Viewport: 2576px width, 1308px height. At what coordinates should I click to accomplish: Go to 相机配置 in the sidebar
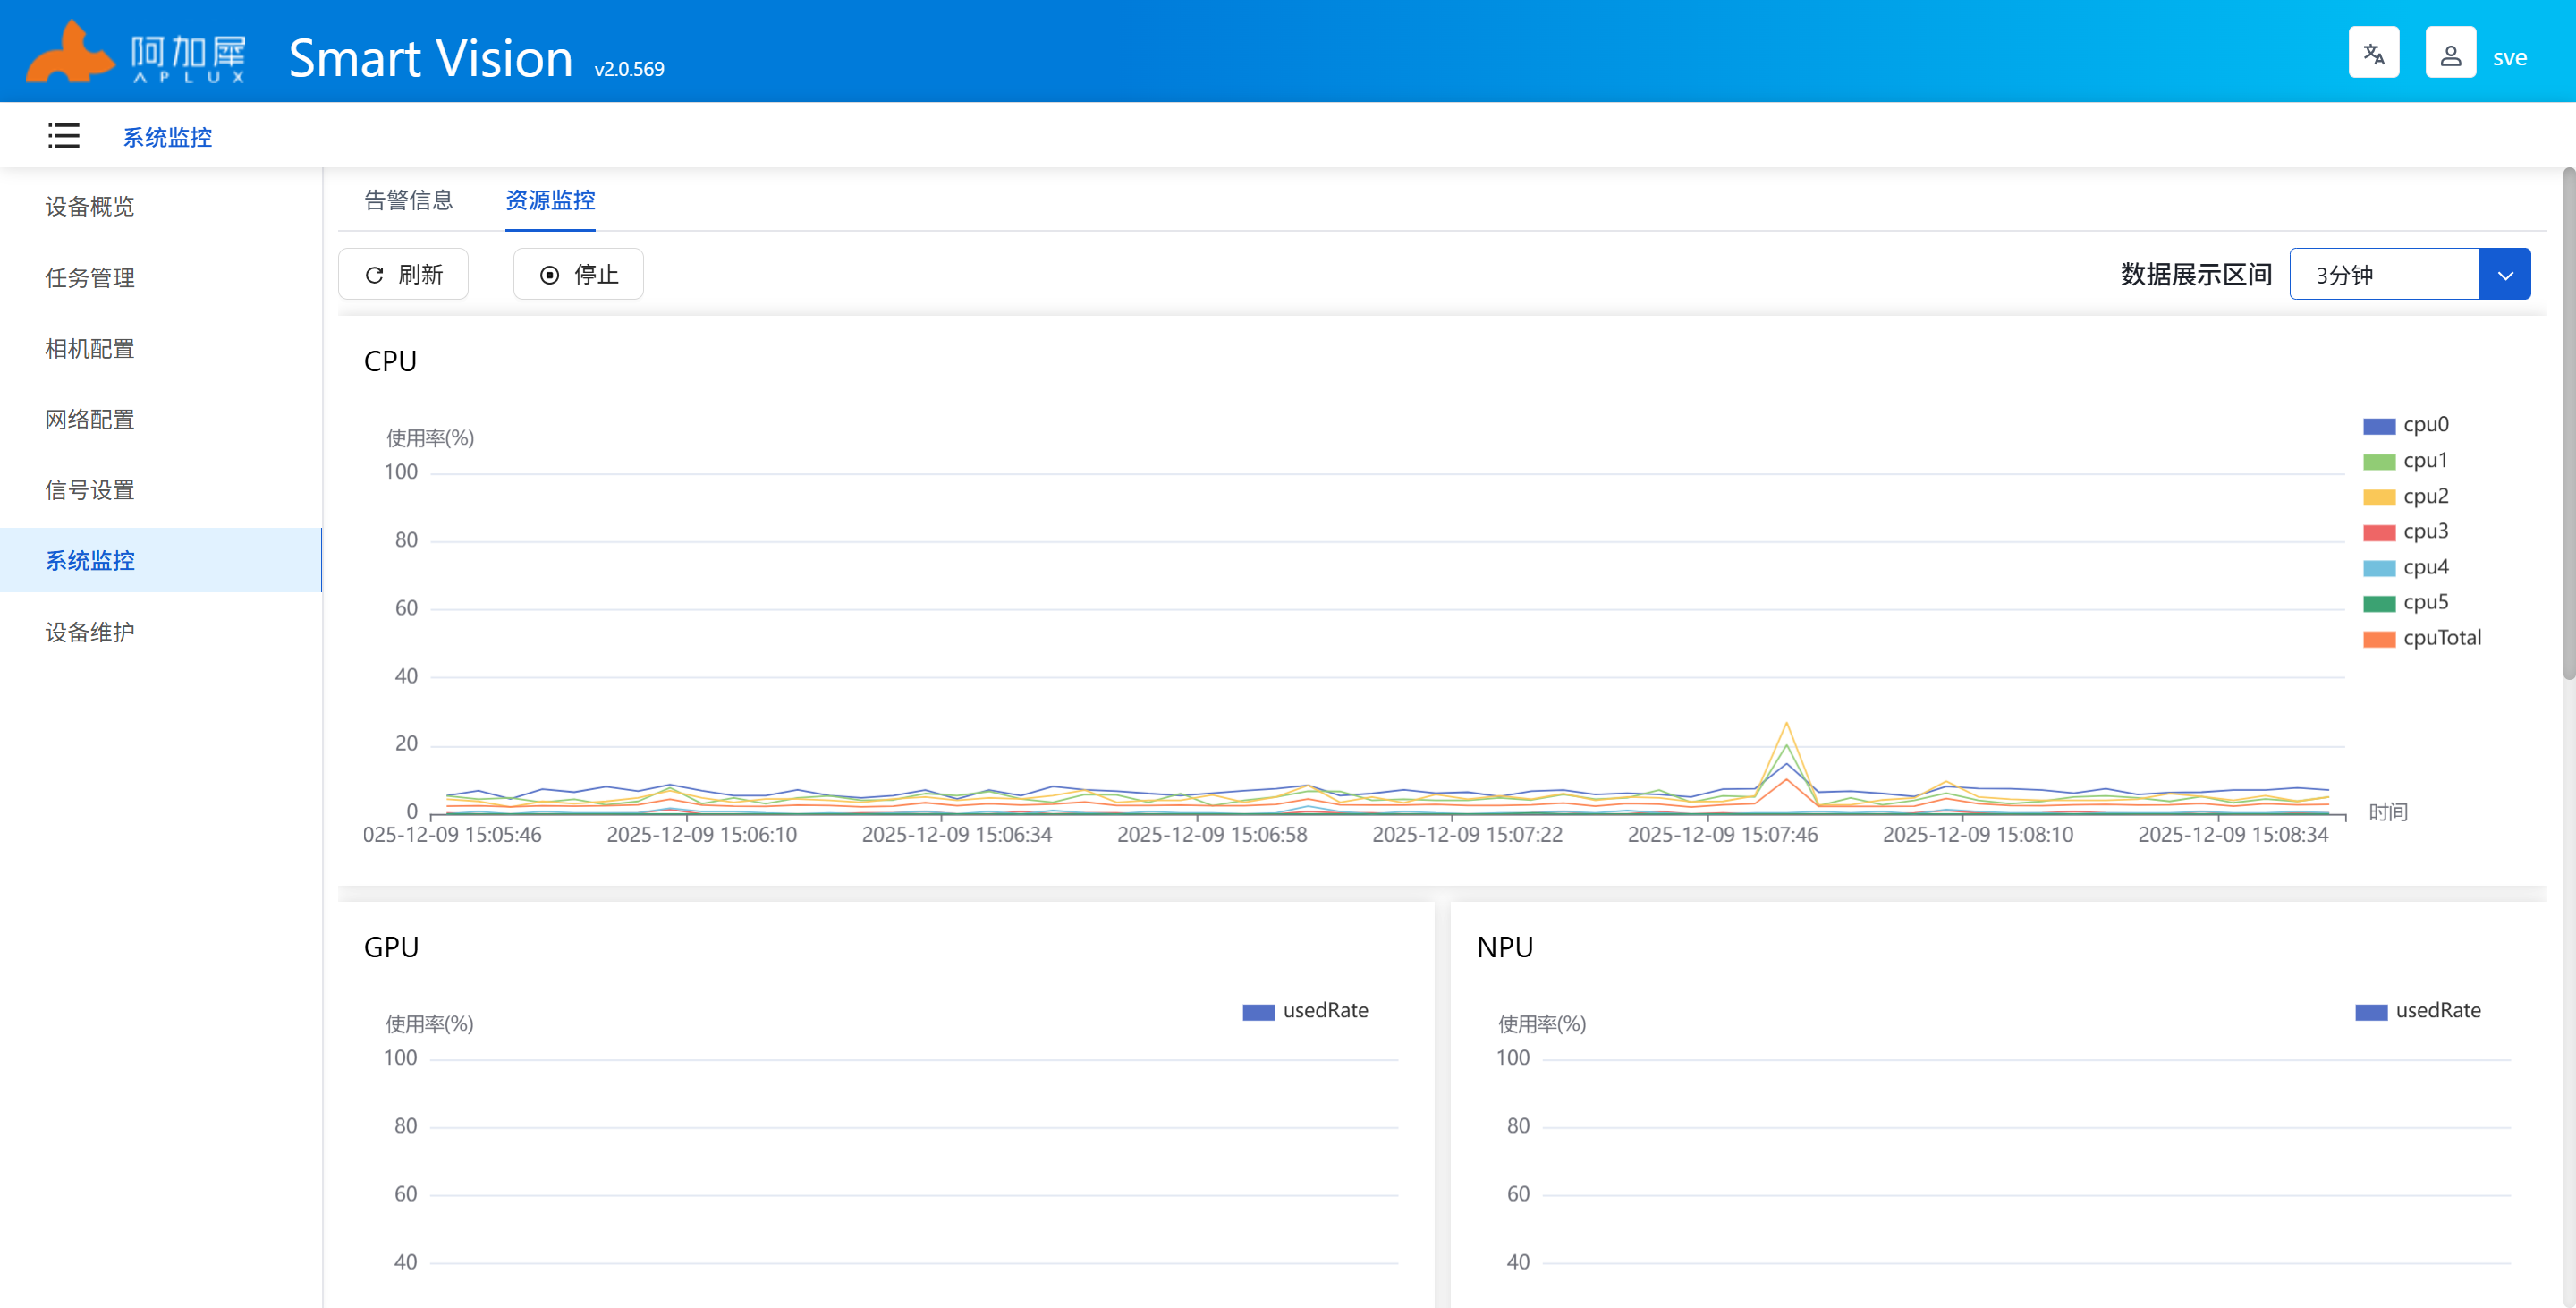pyautogui.click(x=90, y=349)
